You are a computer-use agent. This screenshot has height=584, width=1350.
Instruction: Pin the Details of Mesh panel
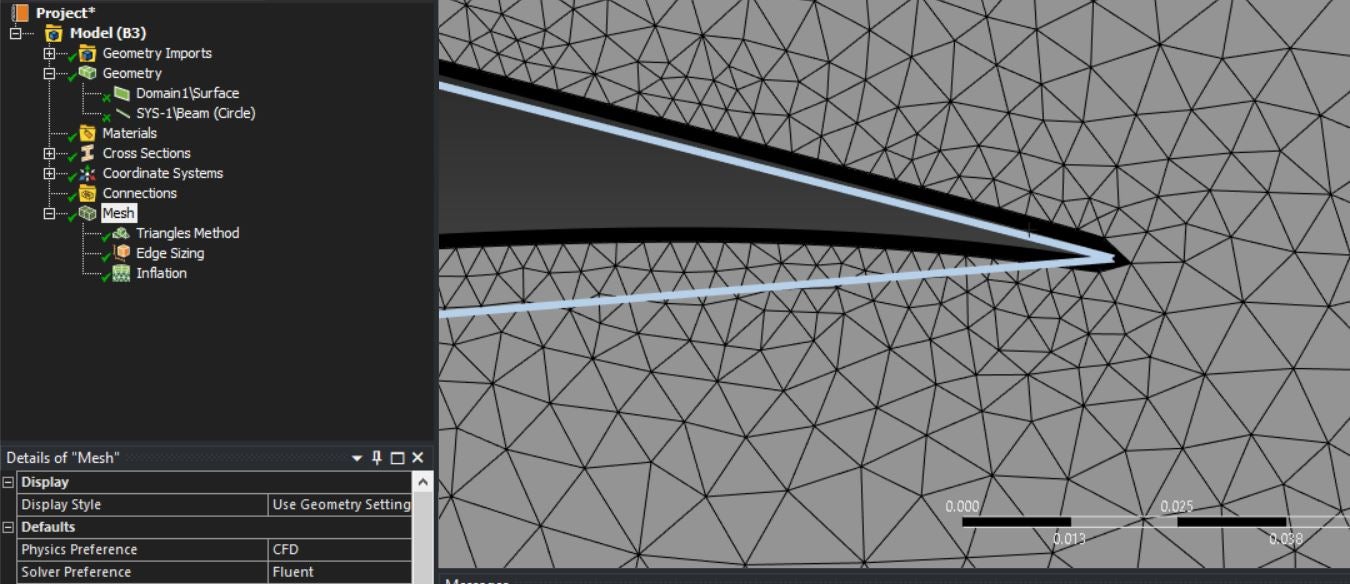tap(377, 458)
